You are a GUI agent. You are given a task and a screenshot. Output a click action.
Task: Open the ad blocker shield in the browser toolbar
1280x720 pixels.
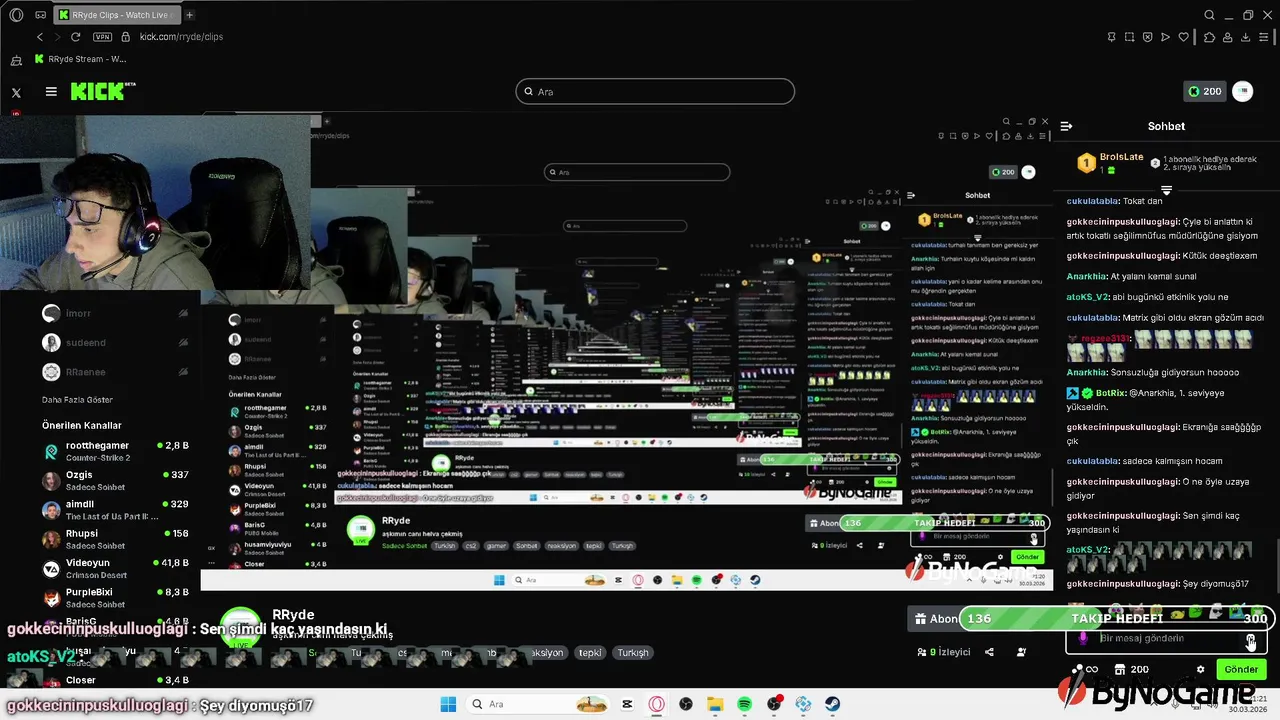point(1148,37)
